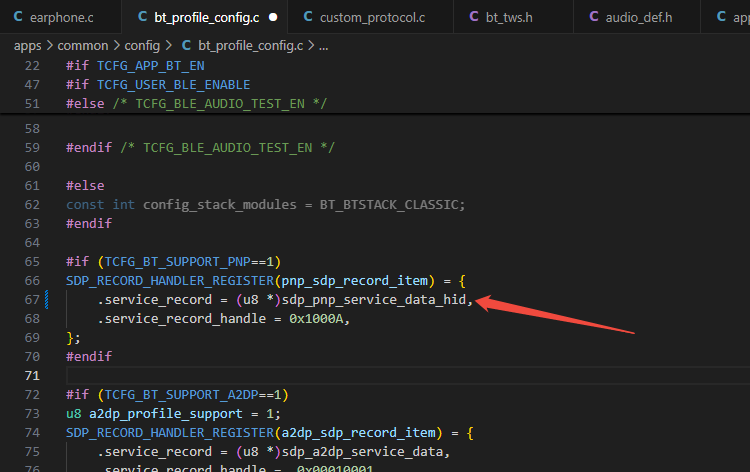Viewport: 750px width, 472px height.
Task: Click 'a2dp_profile_support' on line 73
Action: point(165,414)
